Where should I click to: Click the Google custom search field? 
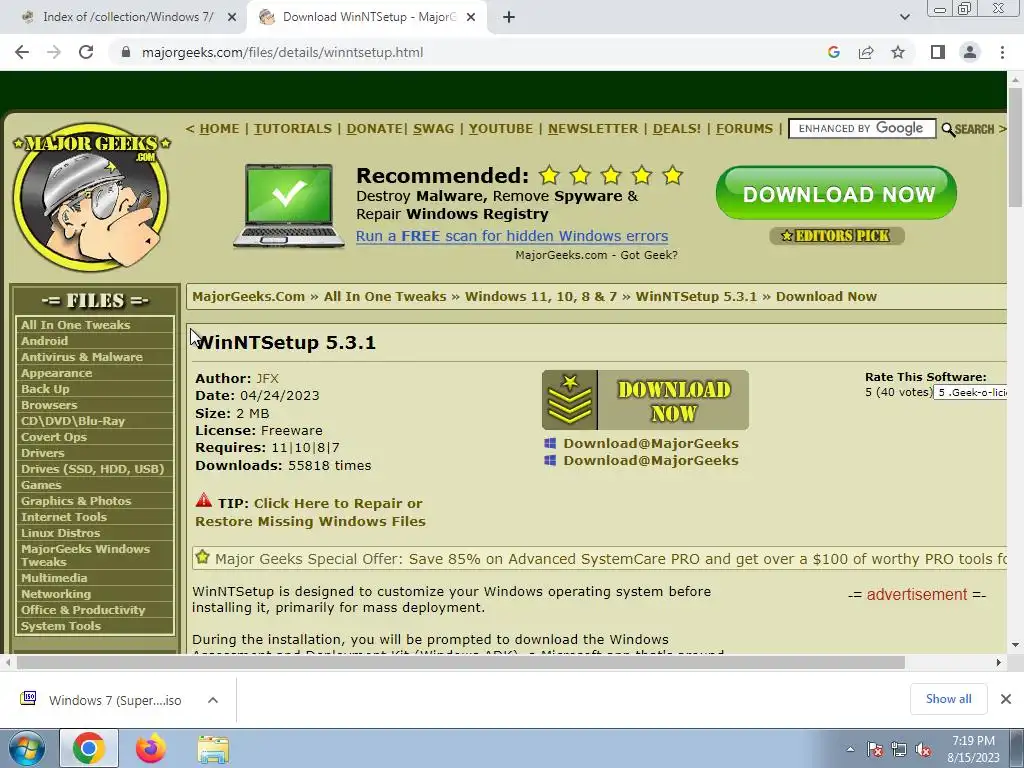coord(862,129)
